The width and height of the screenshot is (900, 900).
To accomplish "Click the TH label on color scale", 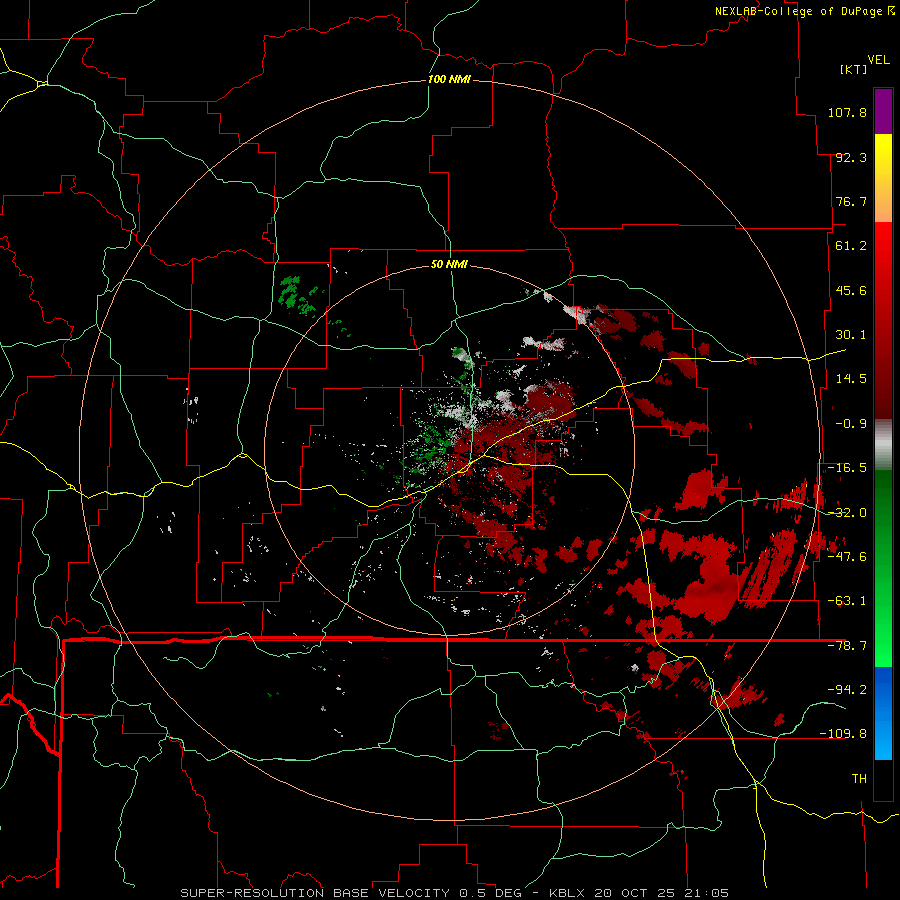I will pos(859,778).
